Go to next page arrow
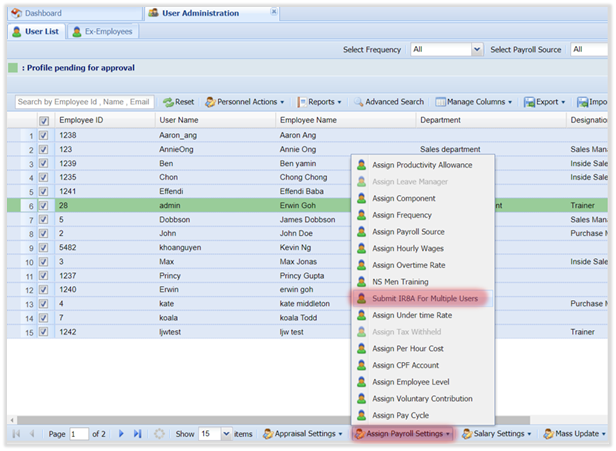This screenshot has height=451, width=616. pos(122,434)
